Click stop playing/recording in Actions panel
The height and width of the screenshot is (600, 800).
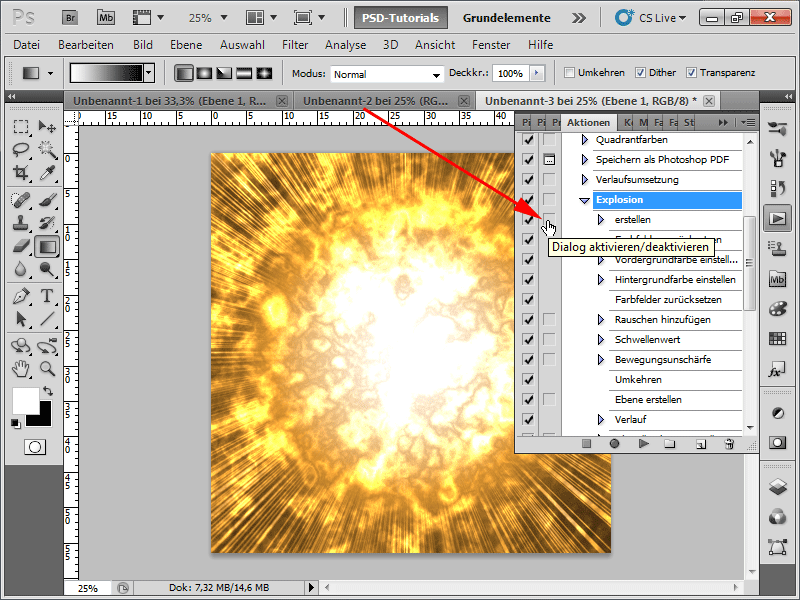coord(586,444)
